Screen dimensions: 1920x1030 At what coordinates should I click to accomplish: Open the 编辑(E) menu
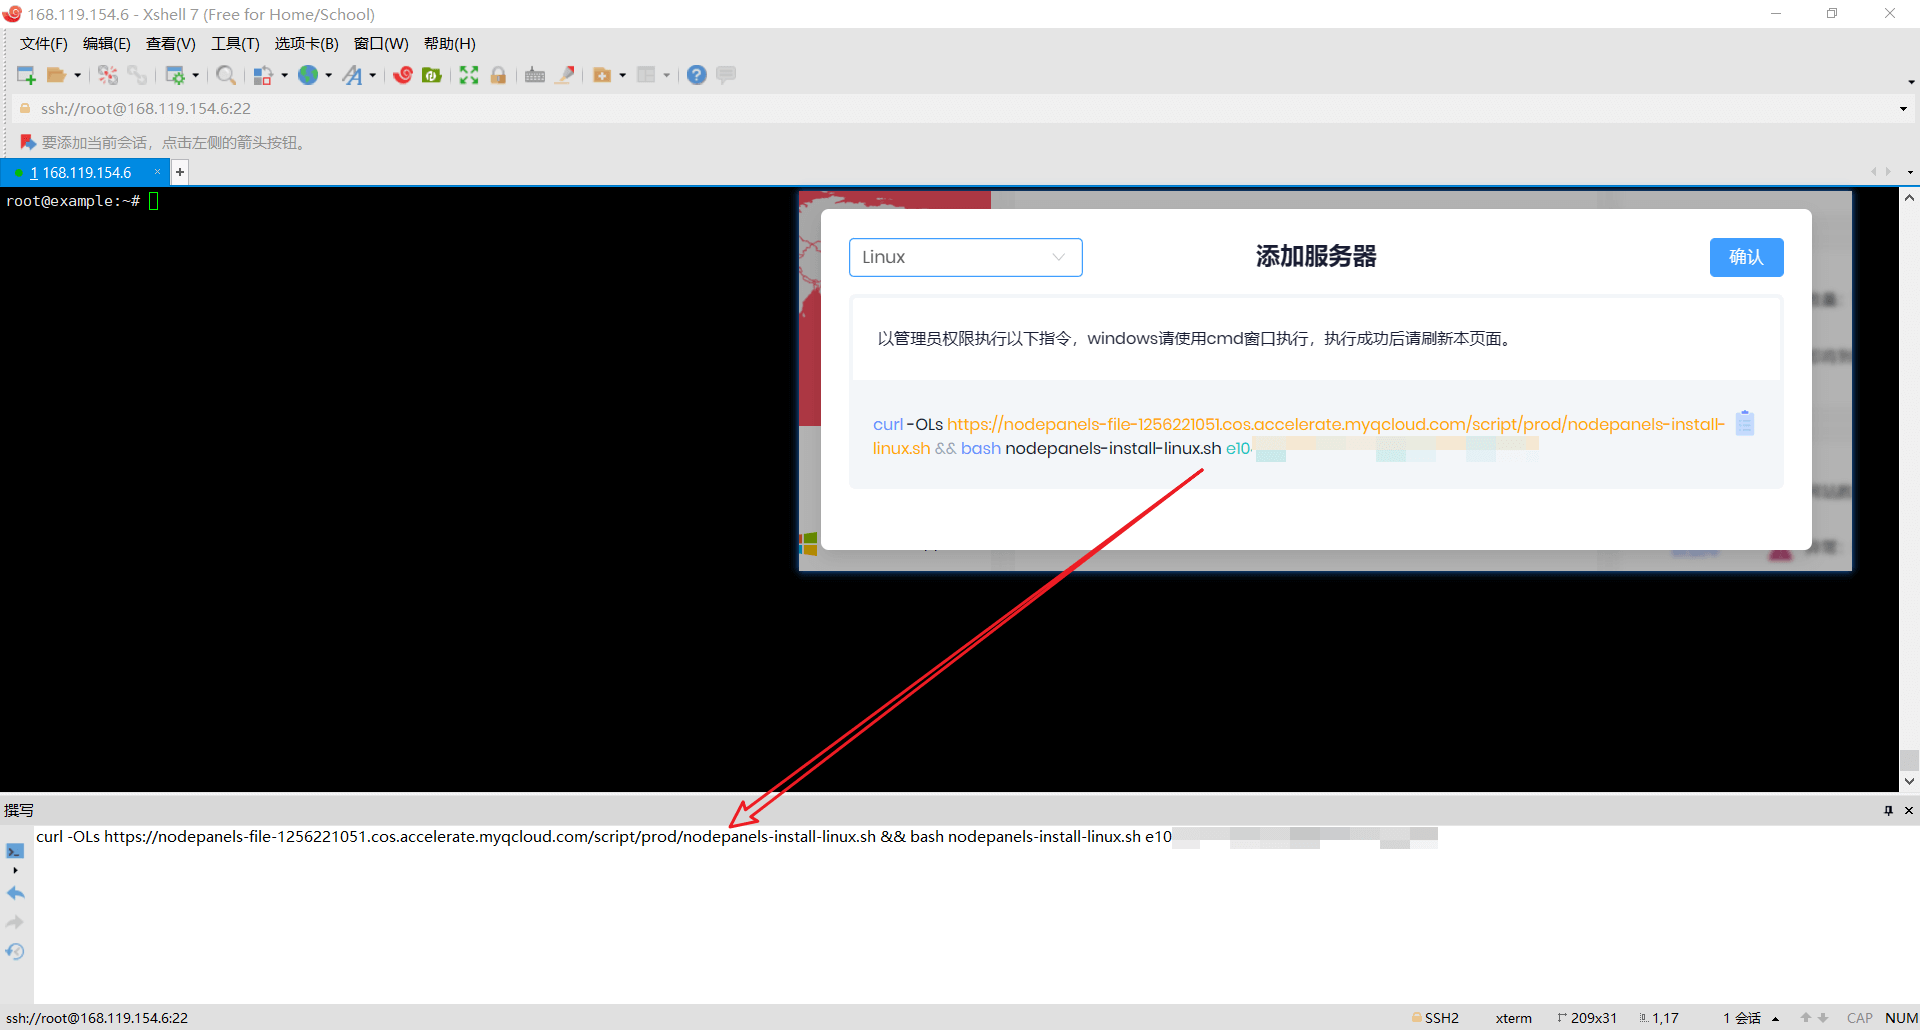(x=107, y=44)
